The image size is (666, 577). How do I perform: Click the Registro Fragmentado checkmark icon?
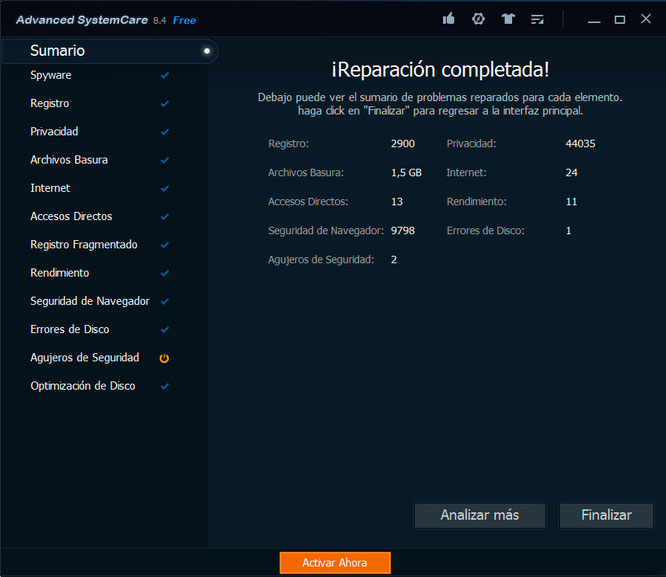click(x=165, y=245)
